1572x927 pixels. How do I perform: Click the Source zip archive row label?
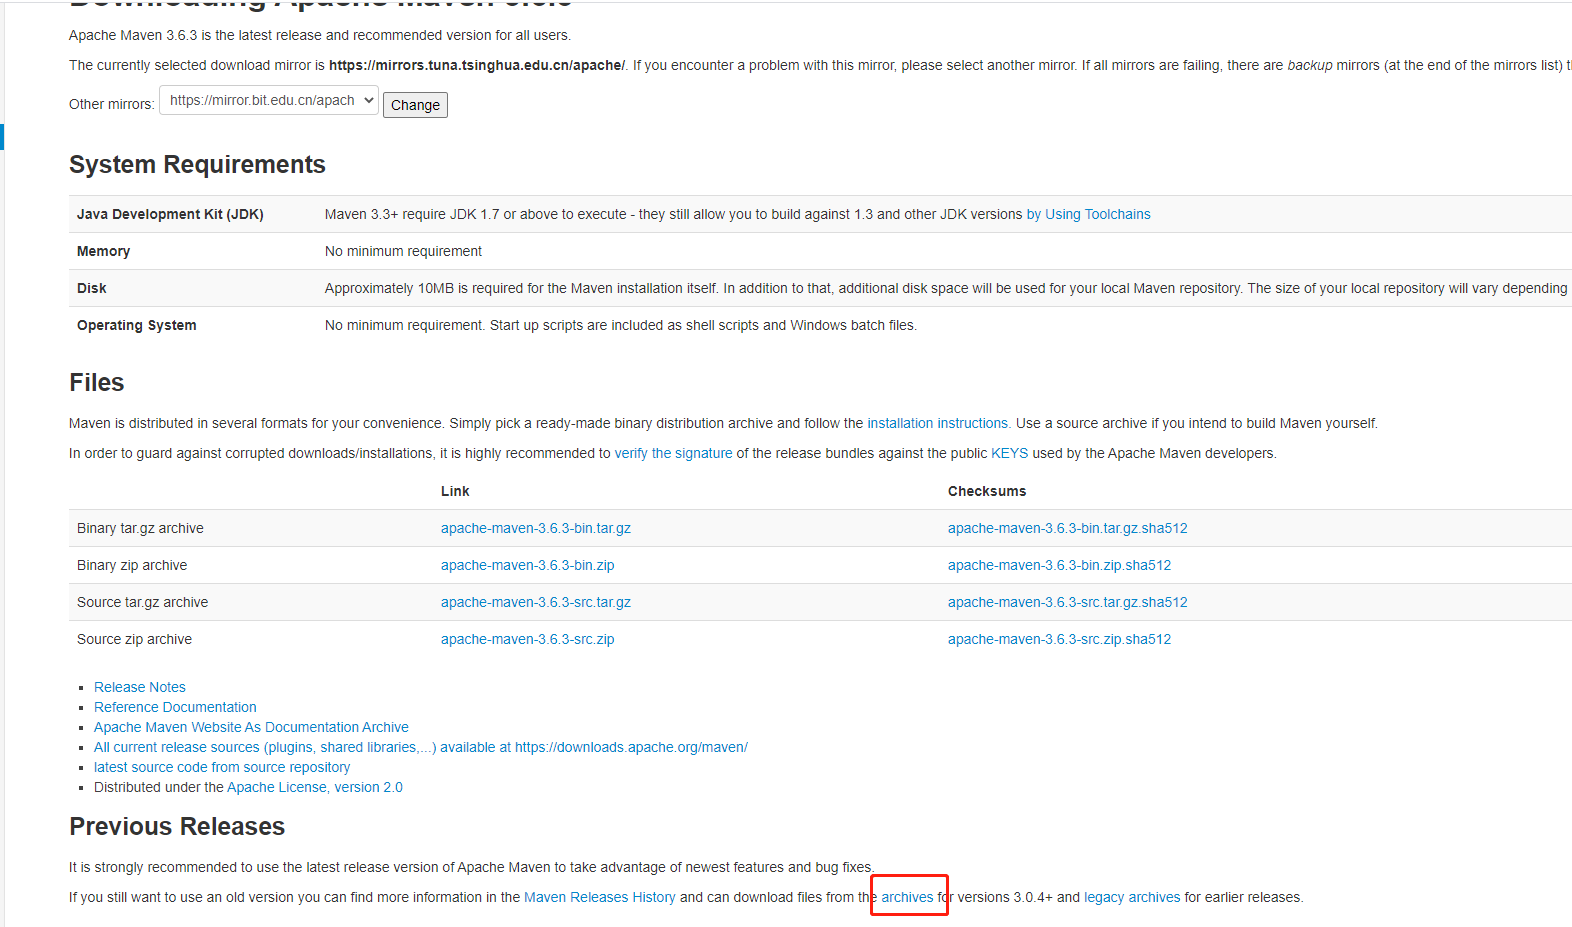[134, 639]
